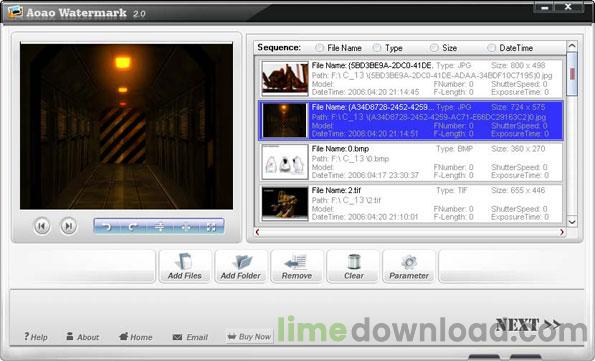
Task: Go to the next image
Action: coord(68,226)
